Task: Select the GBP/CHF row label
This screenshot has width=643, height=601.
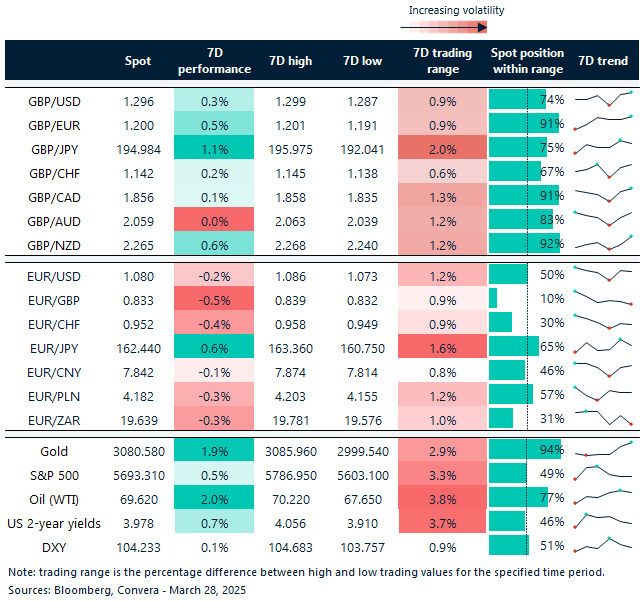Action: pyautogui.click(x=54, y=173)
